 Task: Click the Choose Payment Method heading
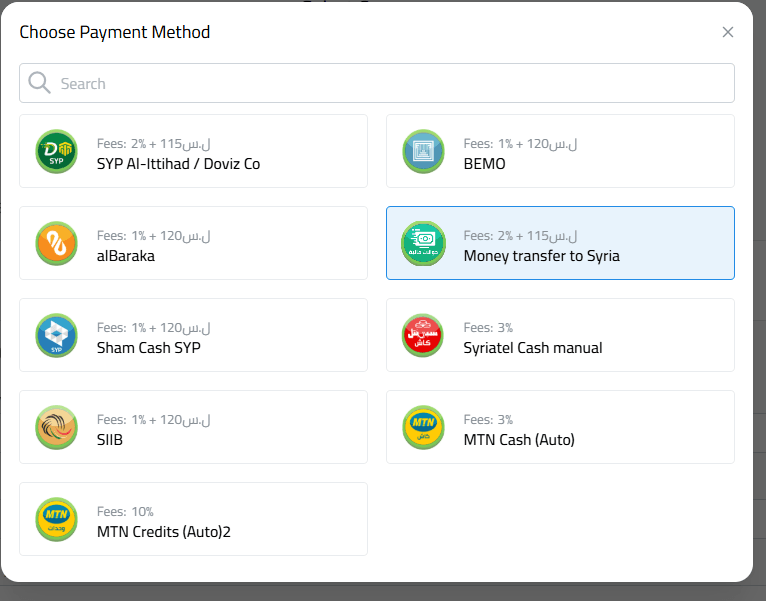(x=115, y=32)
